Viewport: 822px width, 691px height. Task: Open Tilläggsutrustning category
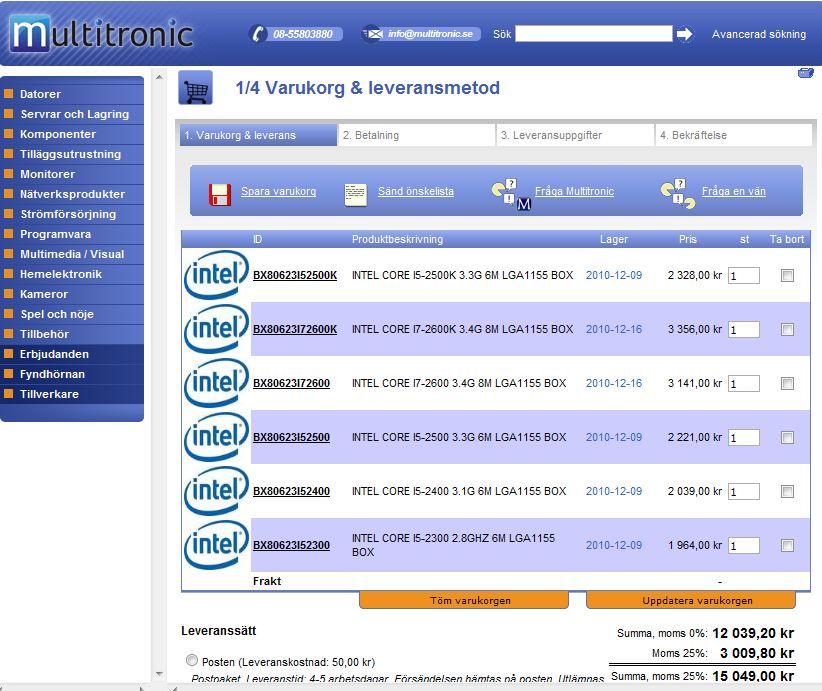click(x=72, y=154)
